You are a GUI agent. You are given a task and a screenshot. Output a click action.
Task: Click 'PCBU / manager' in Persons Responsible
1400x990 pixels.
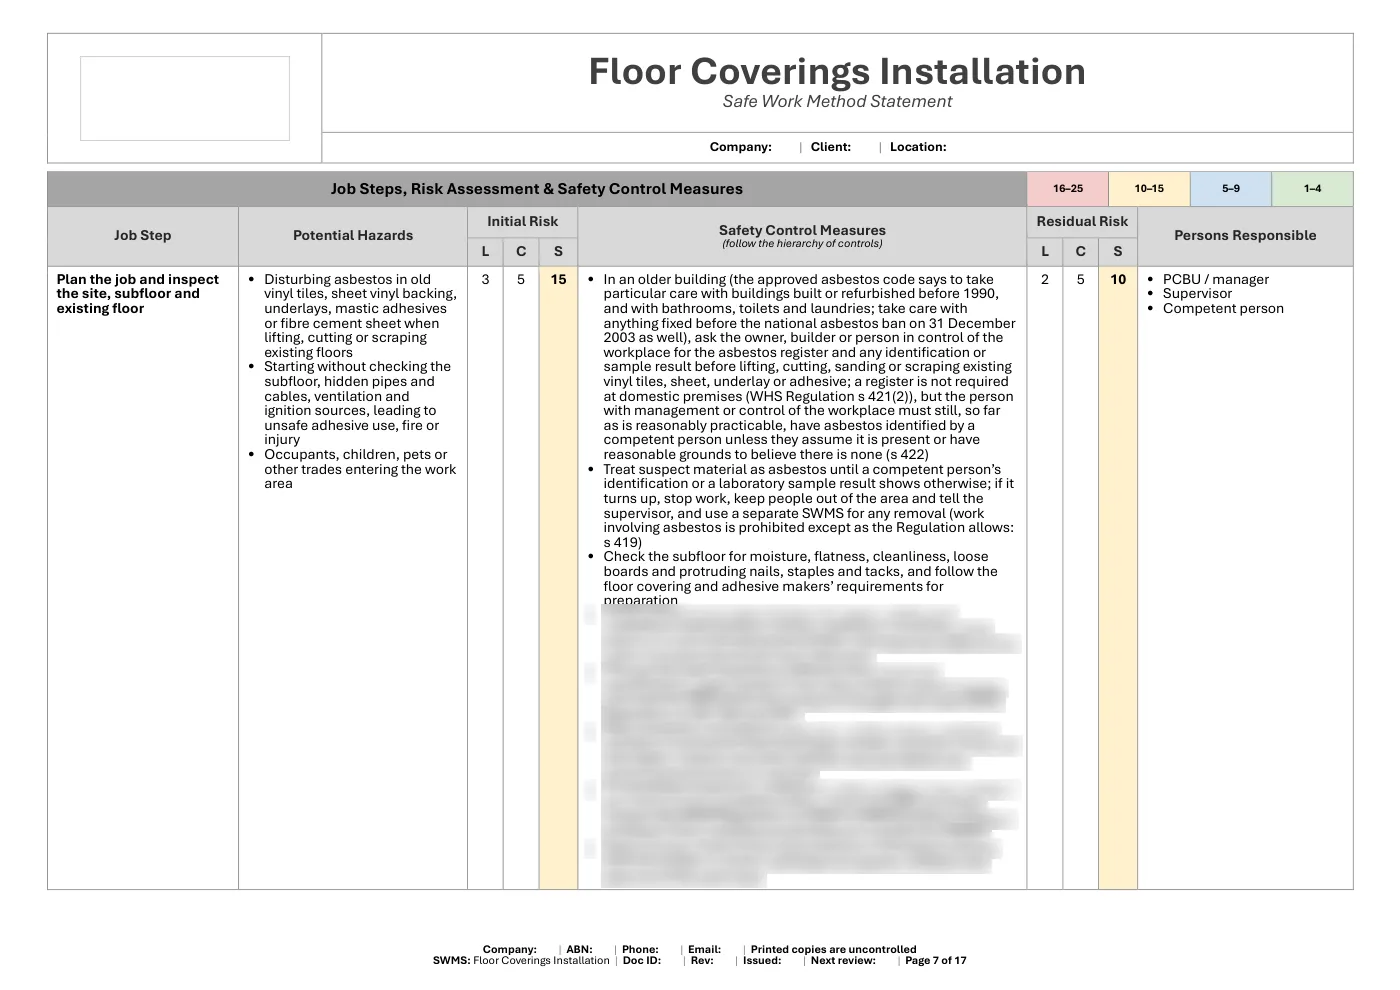tap(1216, 280)
